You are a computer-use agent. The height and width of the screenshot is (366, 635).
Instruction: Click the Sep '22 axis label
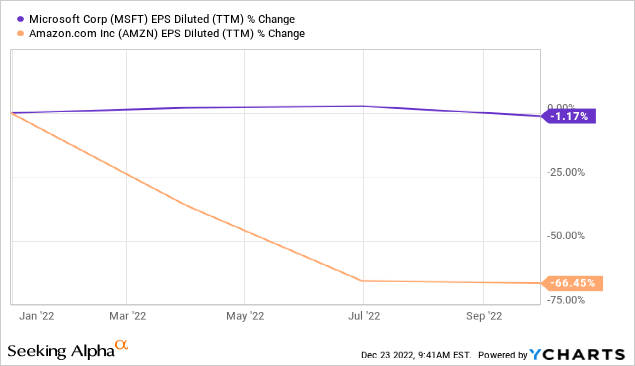coord(484,316)
